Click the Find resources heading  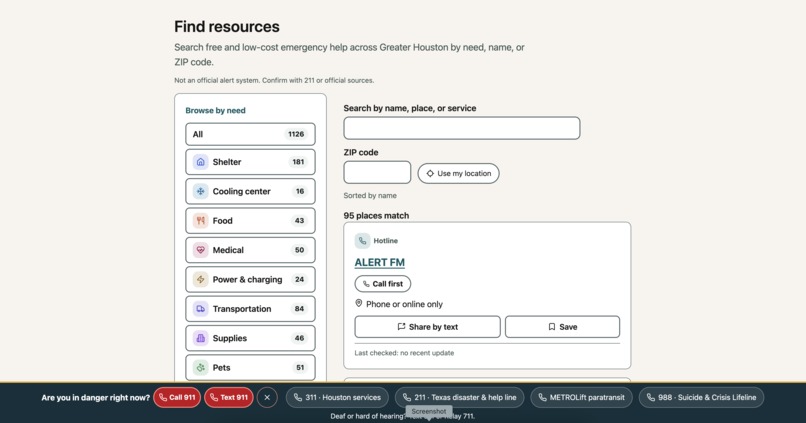[x=227, y=27]
